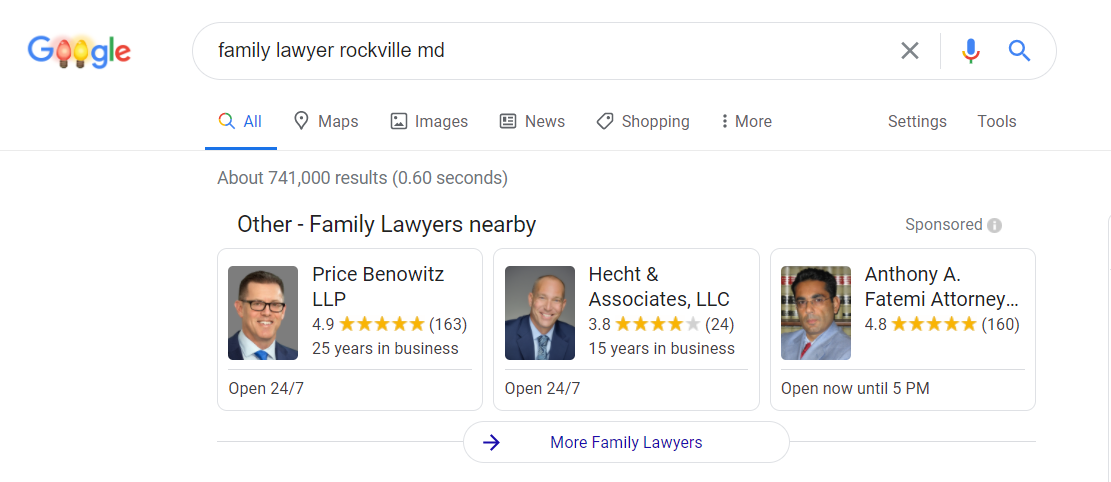1111x482 pixels.
Task: Click the blue magnifier search button
Action: 1019,51
